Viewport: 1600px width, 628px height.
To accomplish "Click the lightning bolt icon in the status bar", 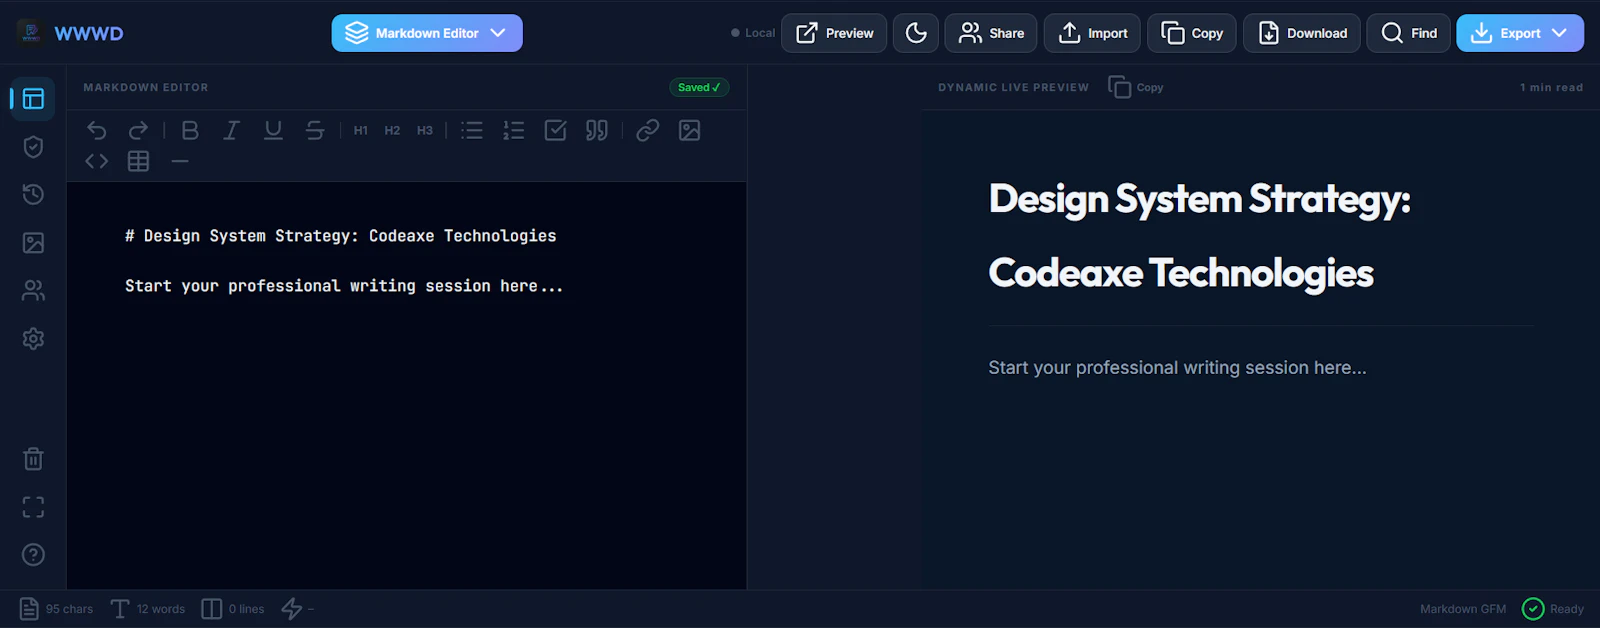I will [x=292, y=608].
